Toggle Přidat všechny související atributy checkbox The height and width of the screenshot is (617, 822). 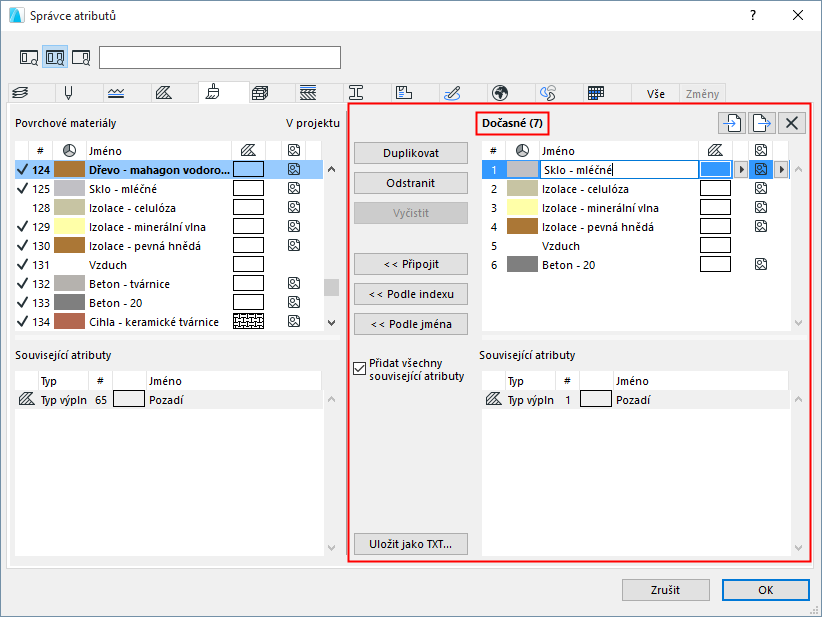(360, 369)
